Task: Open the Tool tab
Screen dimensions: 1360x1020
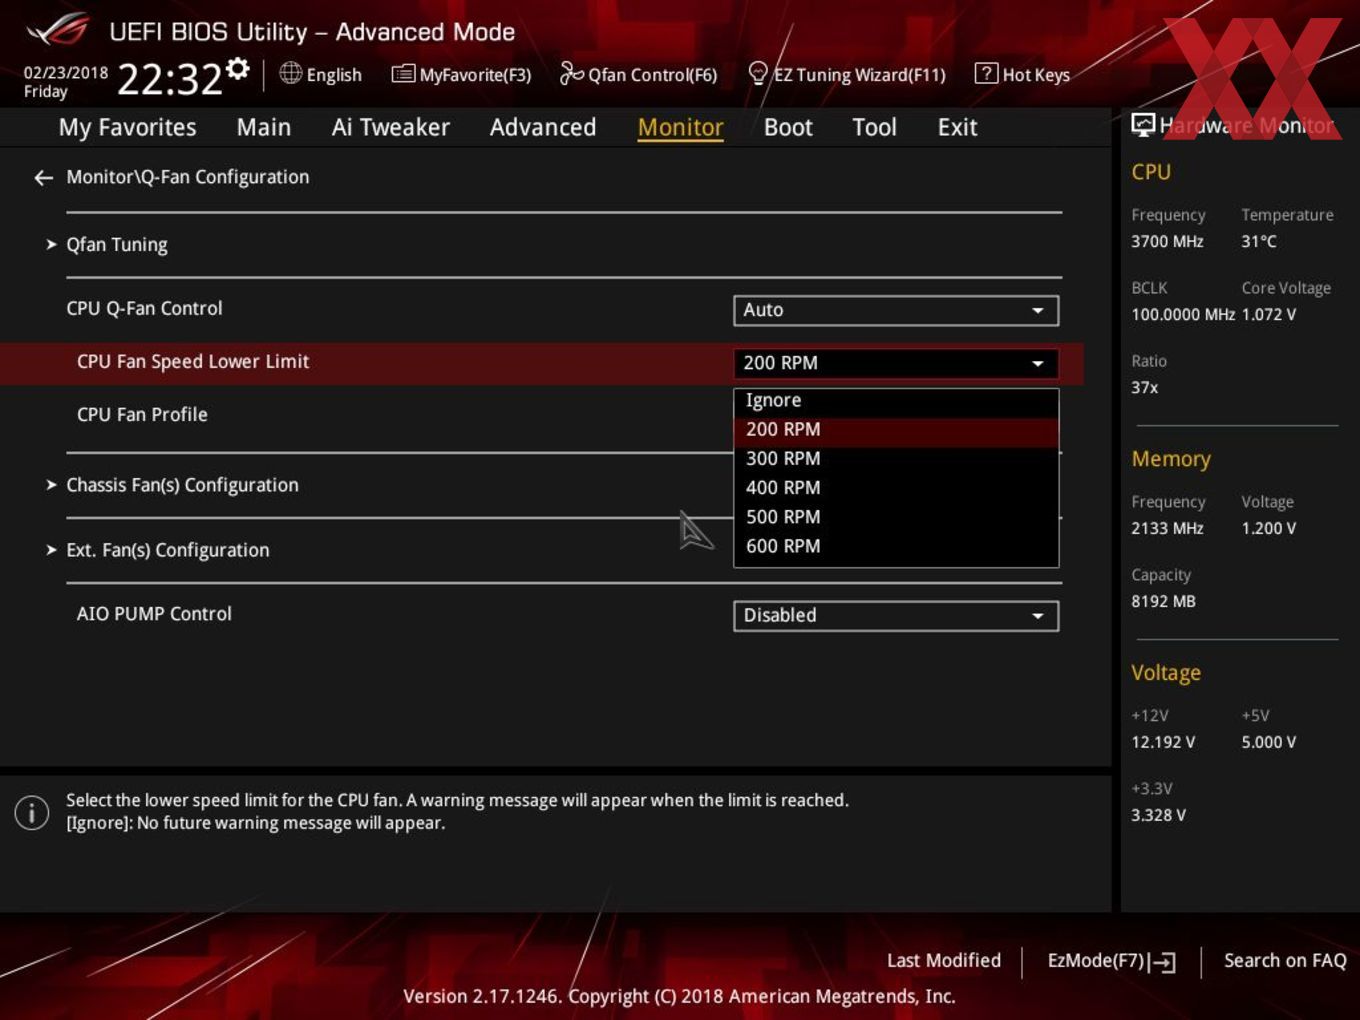Action: tap(874, 128)
